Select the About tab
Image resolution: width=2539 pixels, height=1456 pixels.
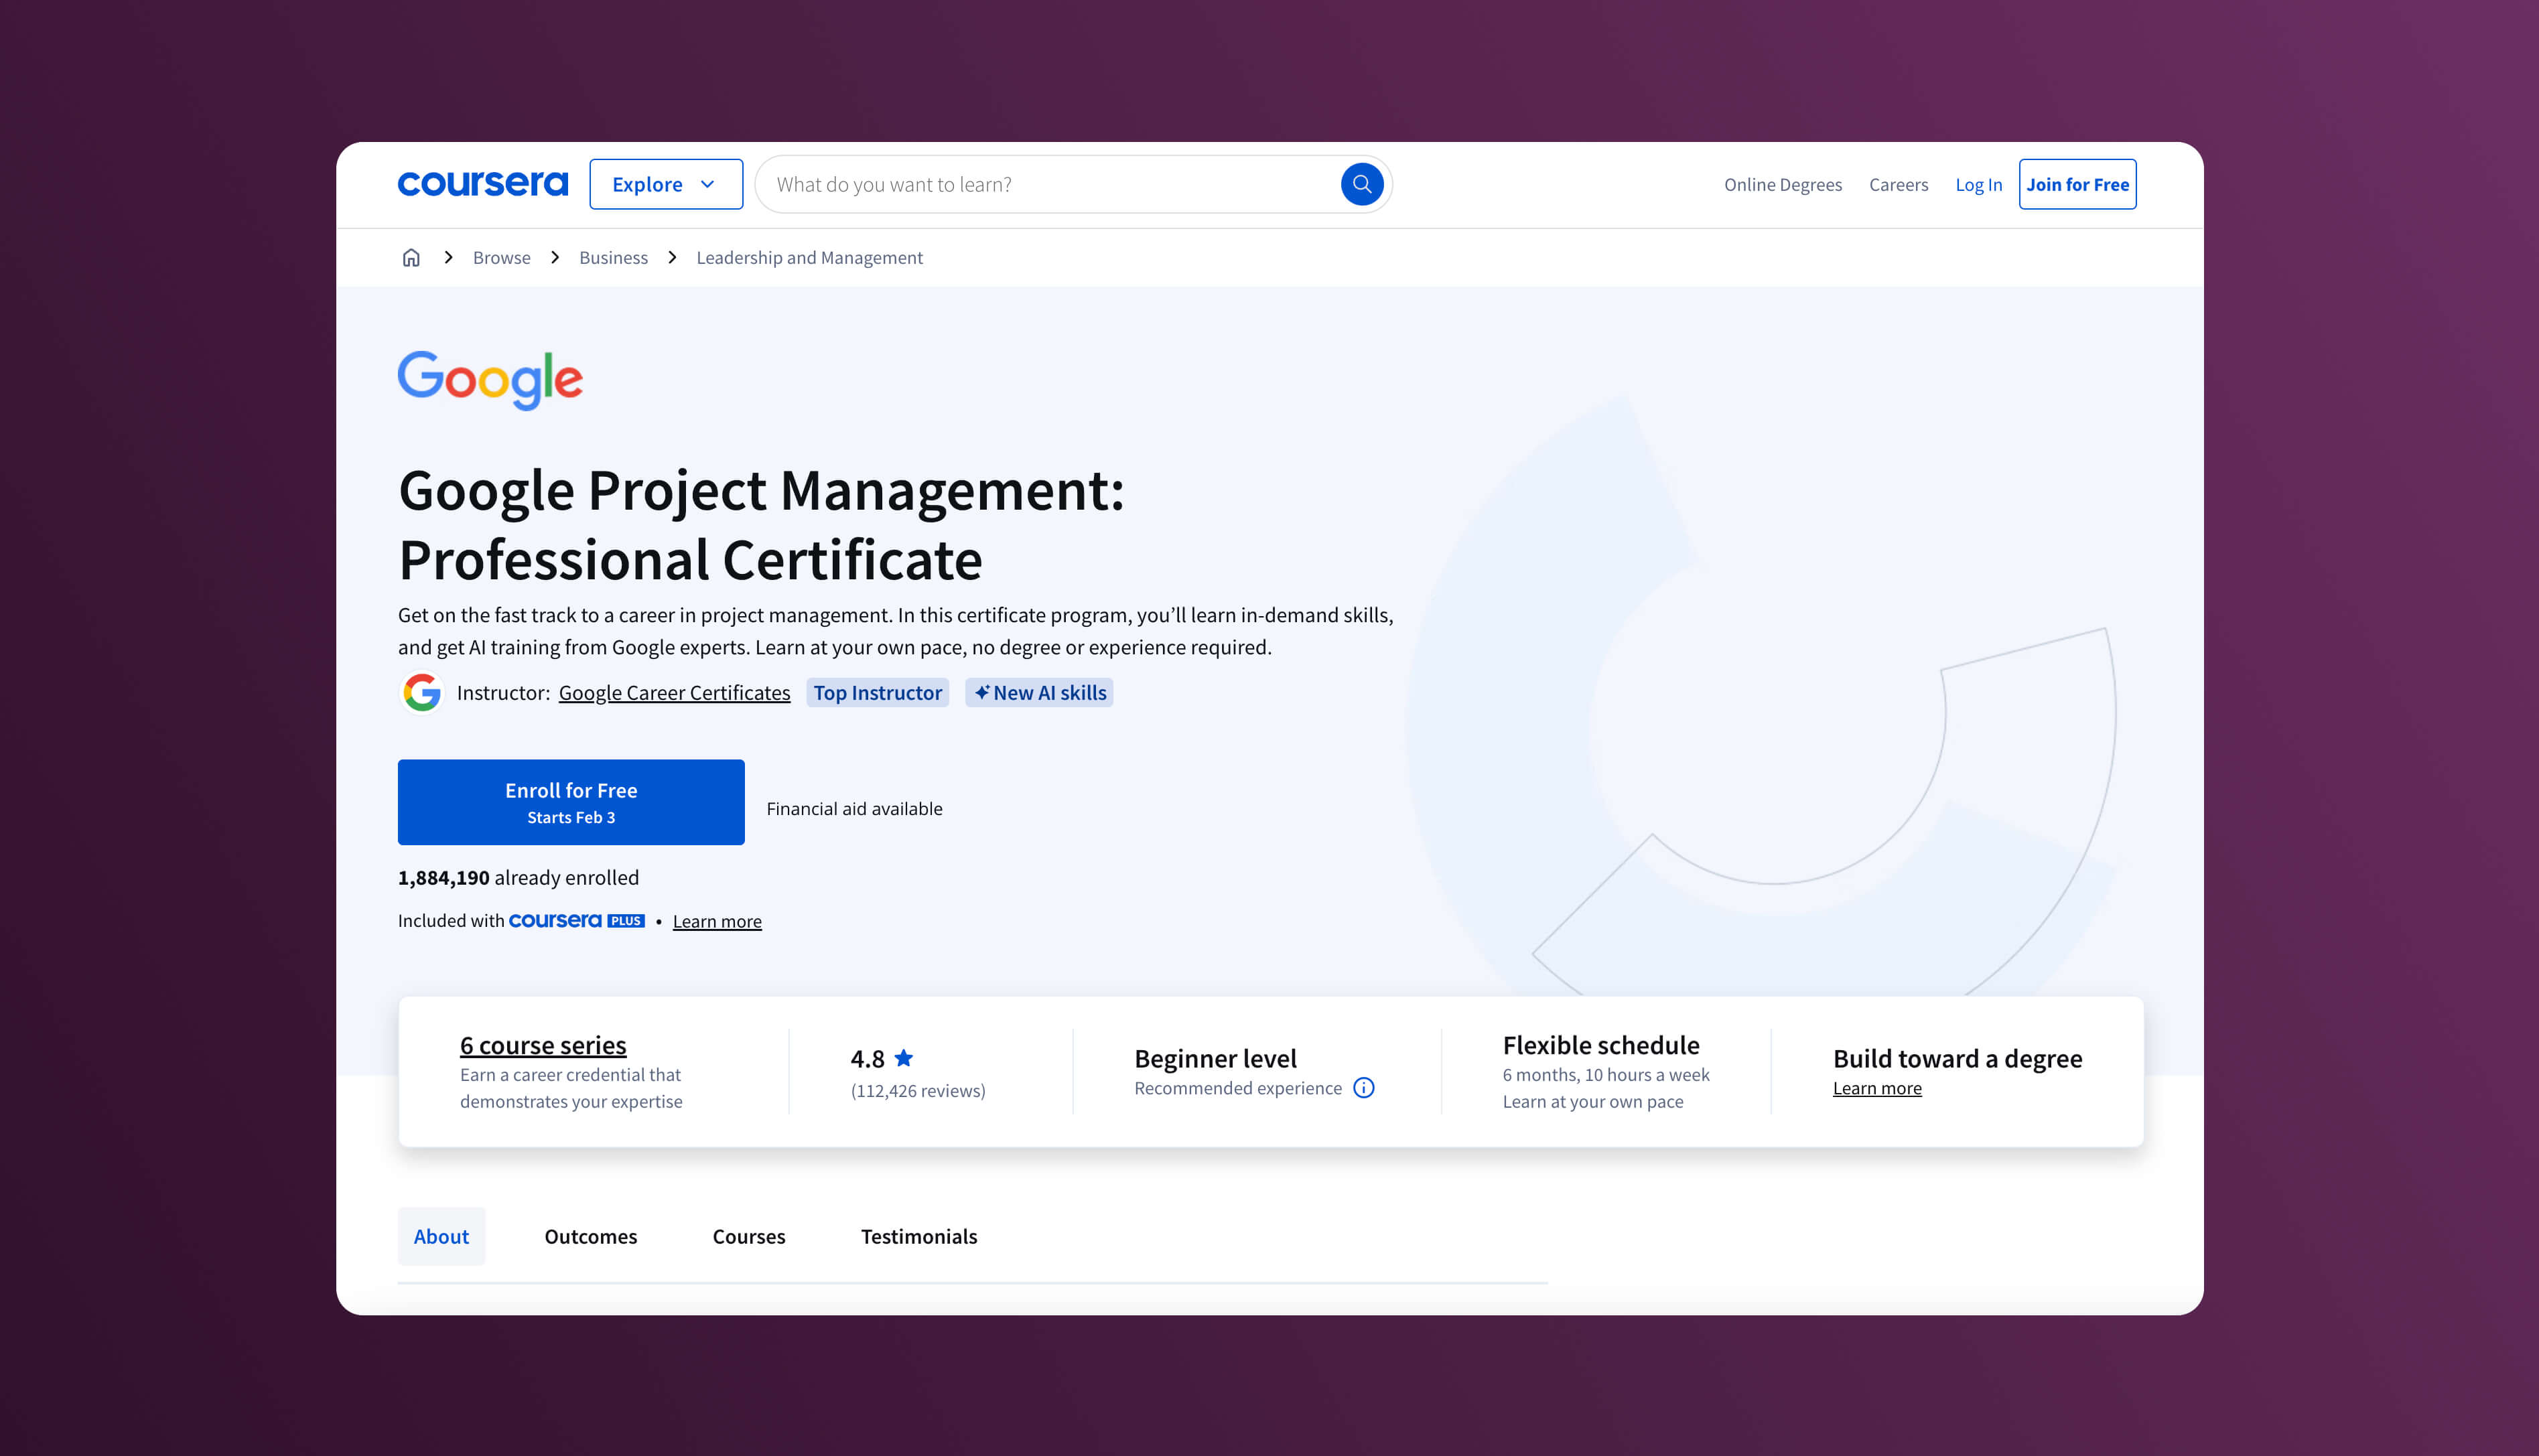441,1236
